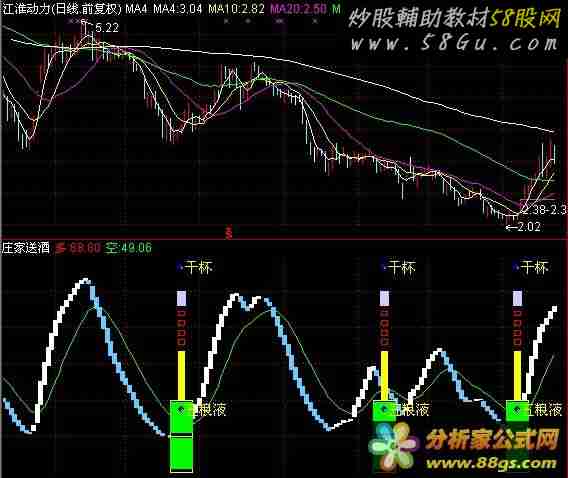Image resolution: width=568 pixels, height=478 pixels.
Task: Click the red 多 value label
Action: [78, 248]
